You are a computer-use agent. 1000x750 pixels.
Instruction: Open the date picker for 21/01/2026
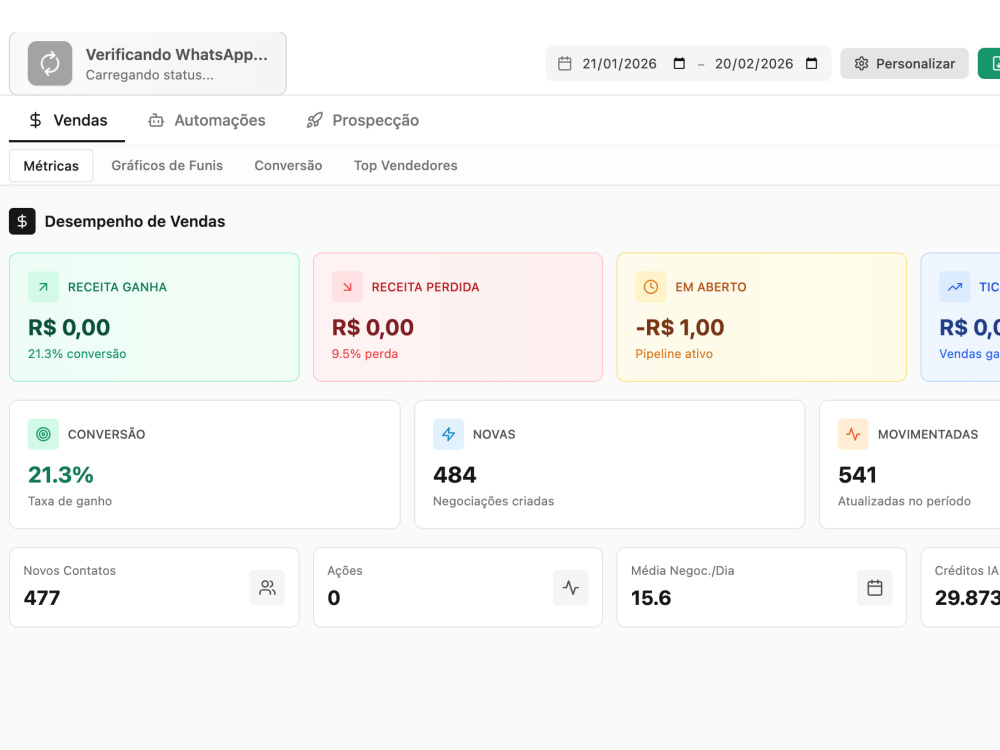[x=679, y=64]
